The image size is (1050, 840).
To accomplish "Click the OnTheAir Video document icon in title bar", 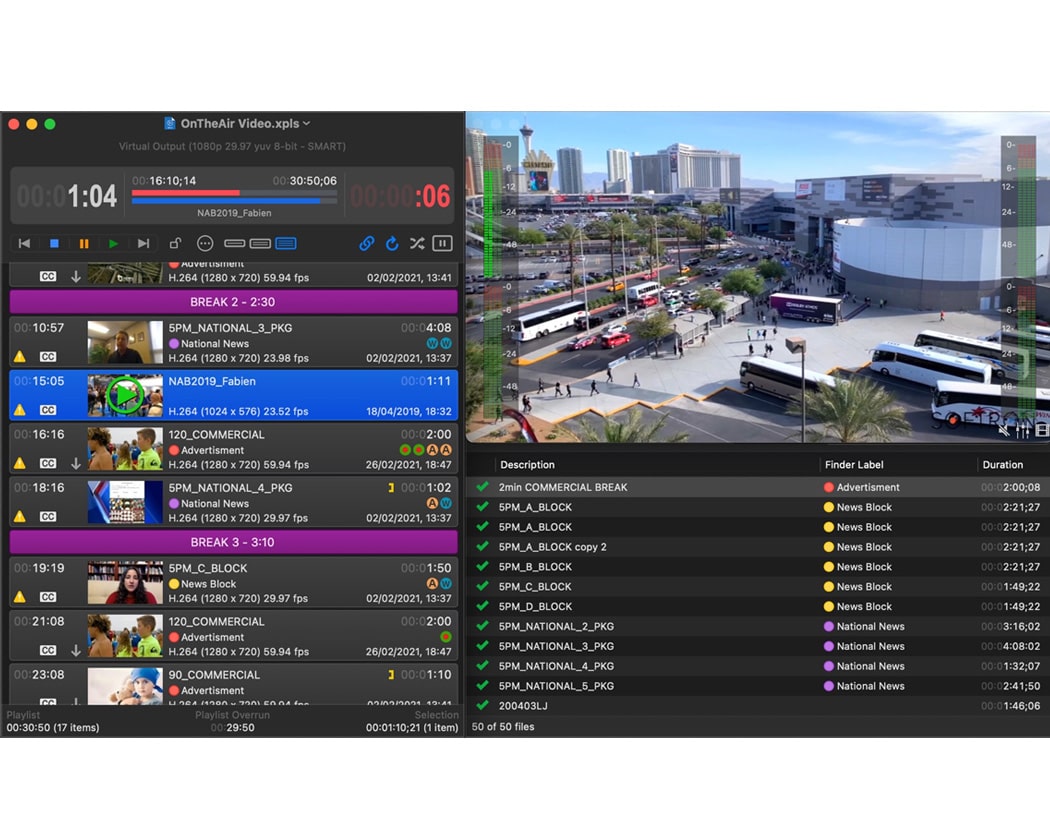I will 170,123.
